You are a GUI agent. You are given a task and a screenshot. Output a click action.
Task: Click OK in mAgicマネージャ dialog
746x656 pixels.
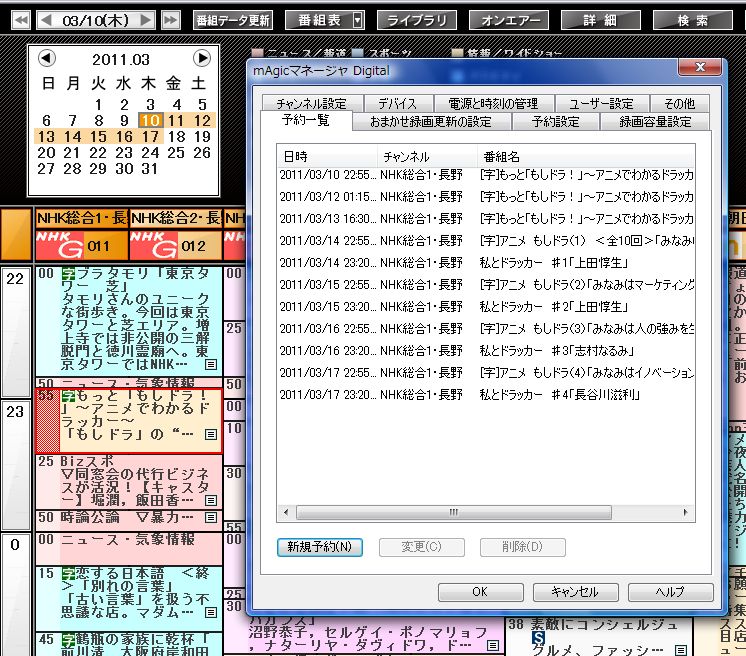click(481, 592)
